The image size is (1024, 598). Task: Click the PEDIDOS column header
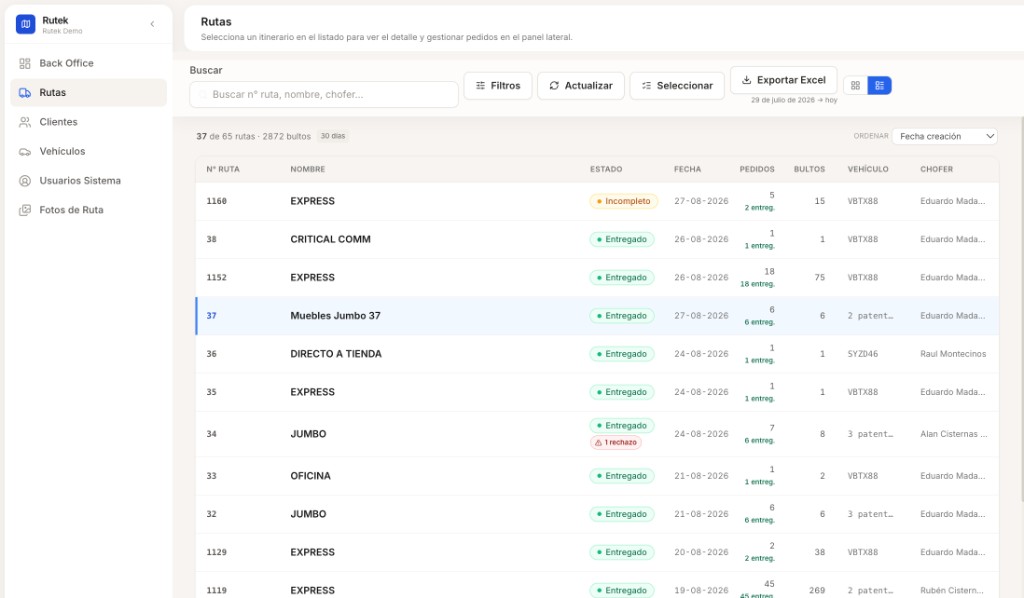pyautogui.click(x=757, y=169)
